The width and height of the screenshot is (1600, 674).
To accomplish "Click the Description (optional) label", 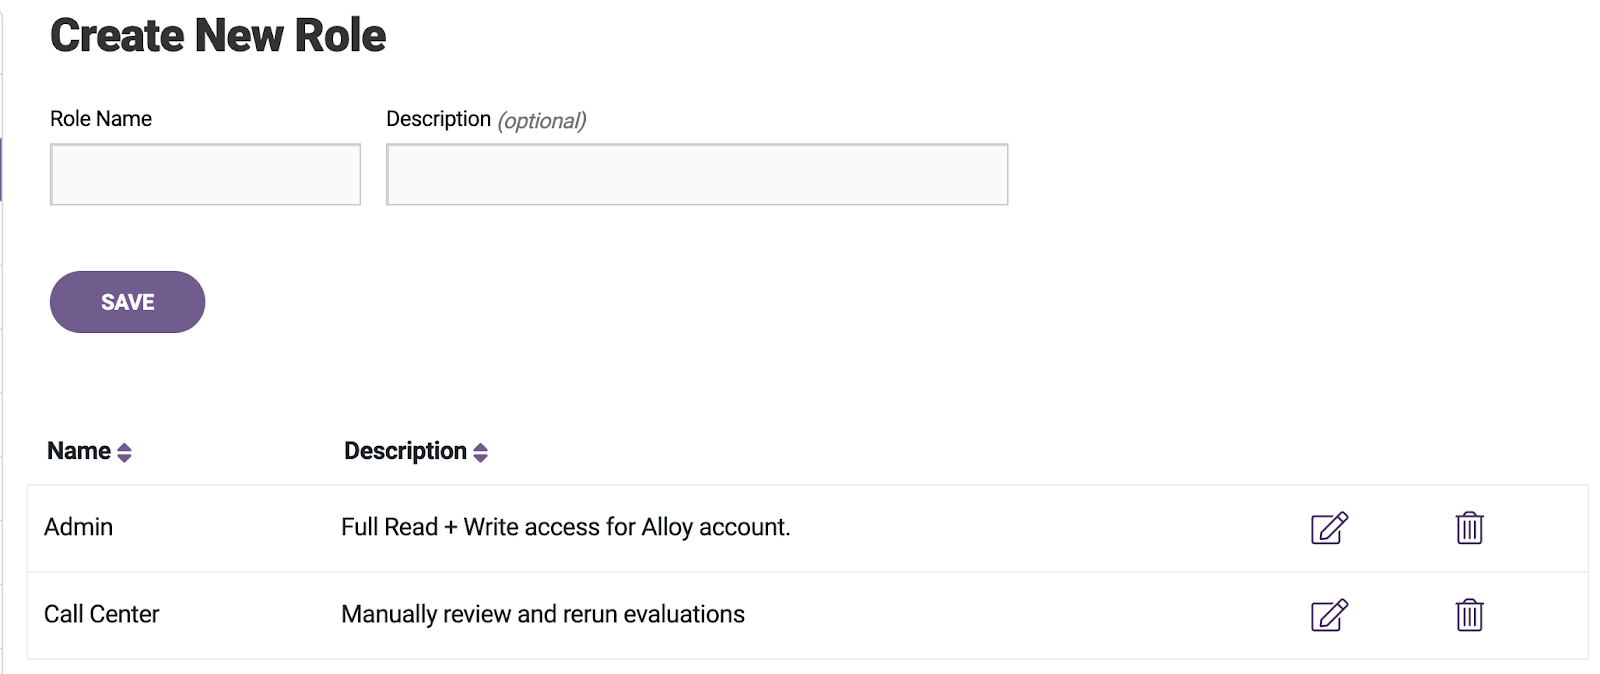I will 486,120.
